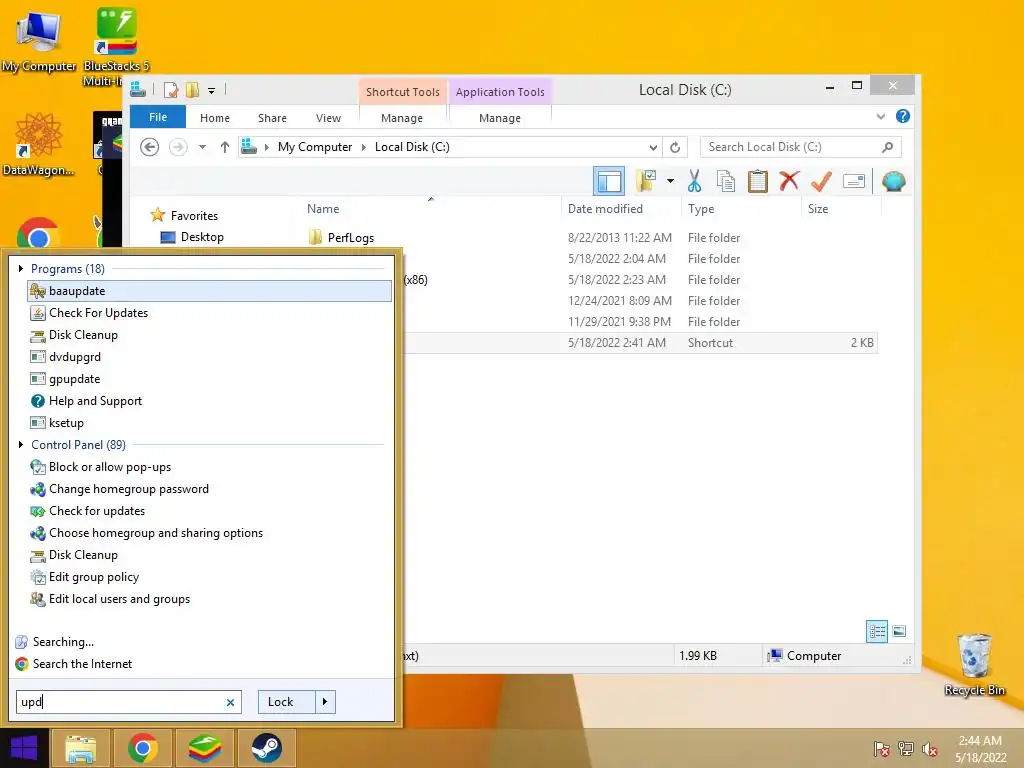The height and width of the screenshot is (768, 1024).
Task: Clear the start menu search box
Action: [230, 702]
